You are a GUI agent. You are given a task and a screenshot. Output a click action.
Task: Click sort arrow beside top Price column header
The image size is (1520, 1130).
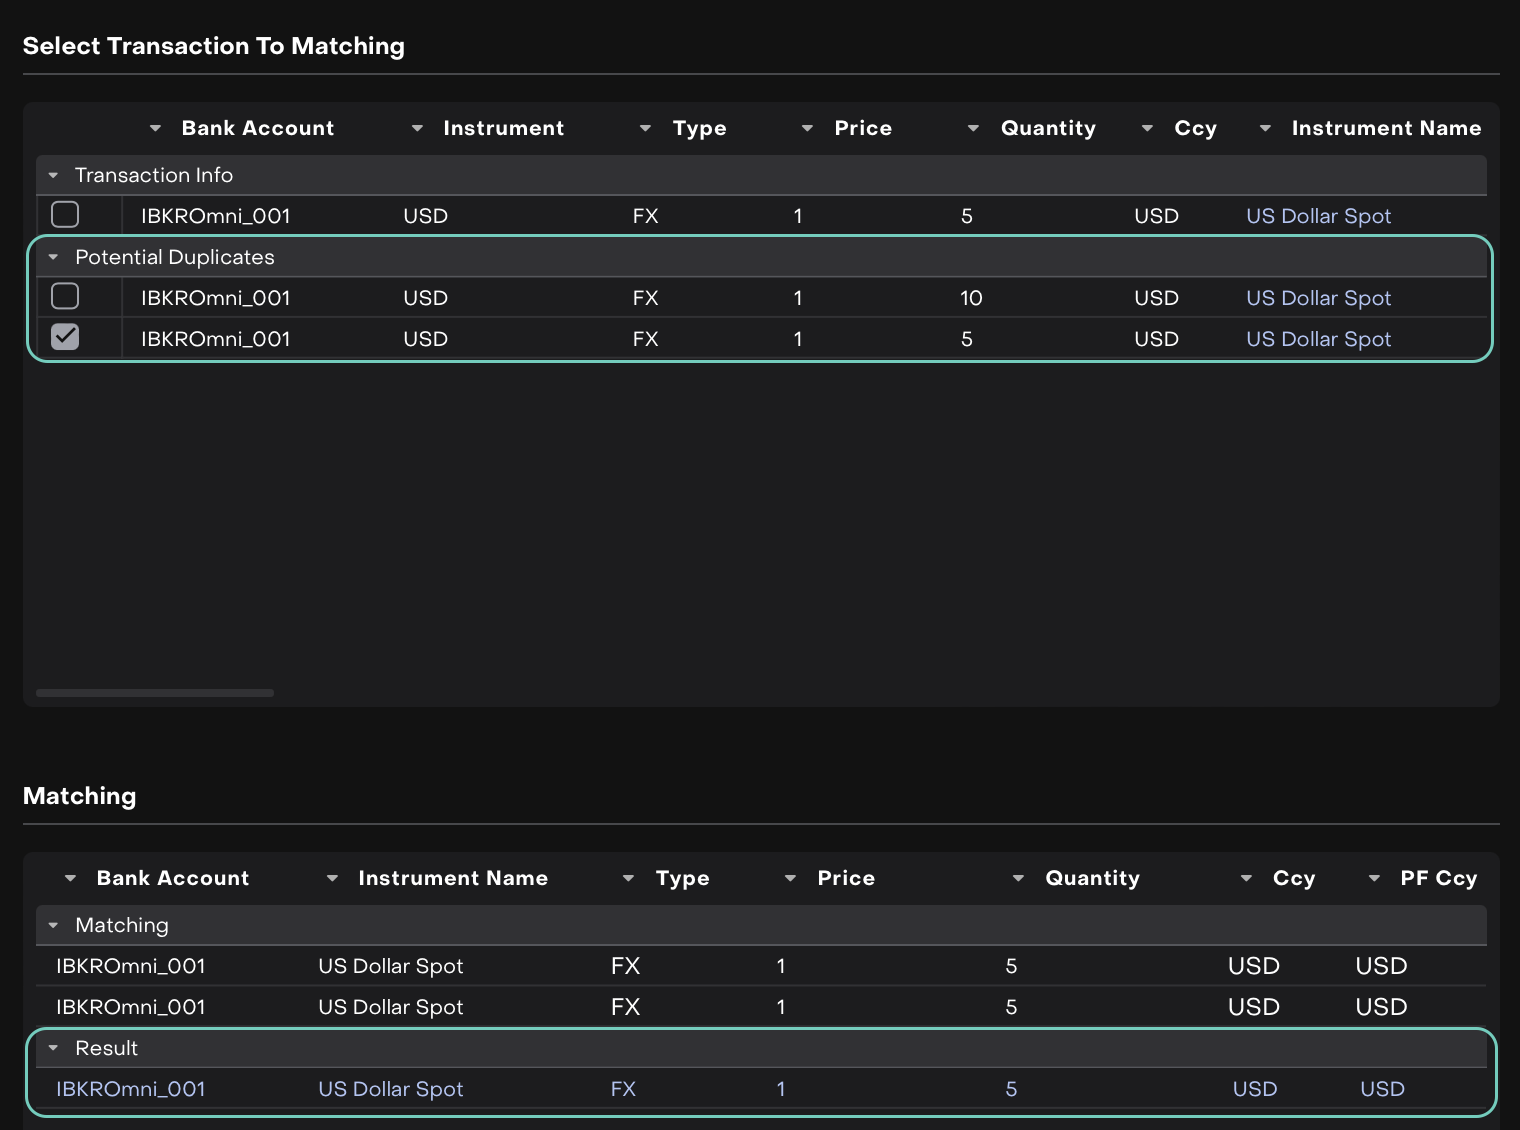coord(807,128)
